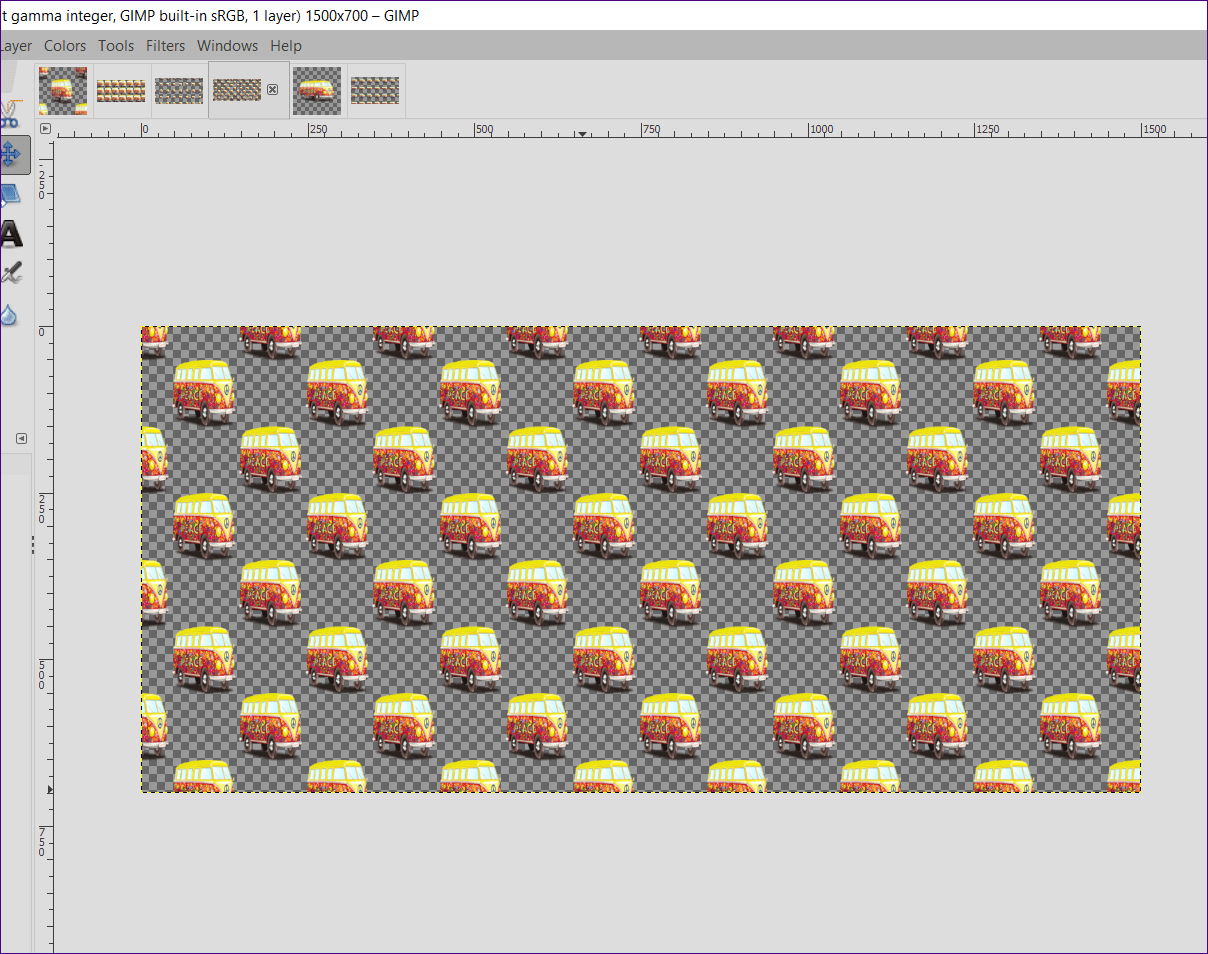Open the Windows menu
The image size is (1208, 954).
[227, 46]
